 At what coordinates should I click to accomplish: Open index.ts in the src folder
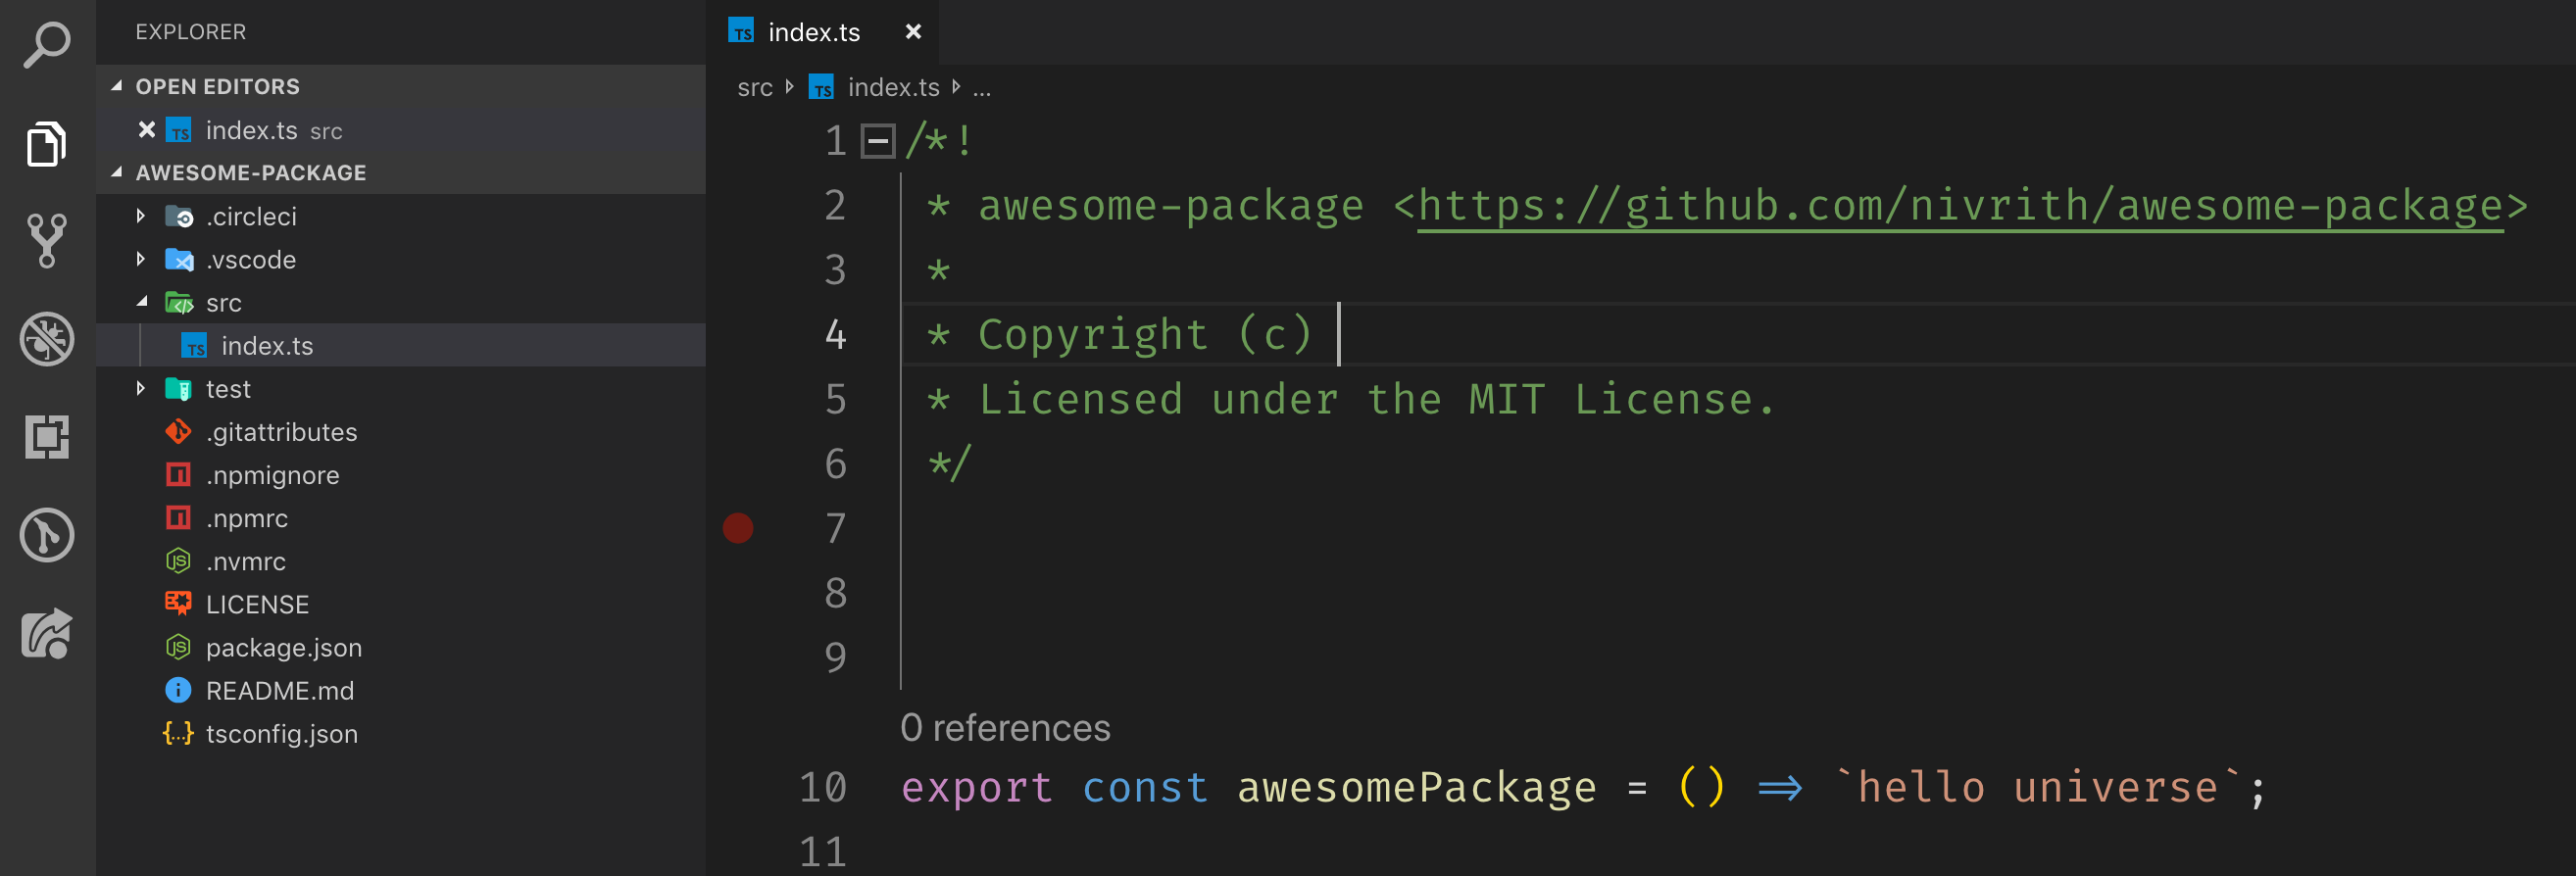point(401,345)
